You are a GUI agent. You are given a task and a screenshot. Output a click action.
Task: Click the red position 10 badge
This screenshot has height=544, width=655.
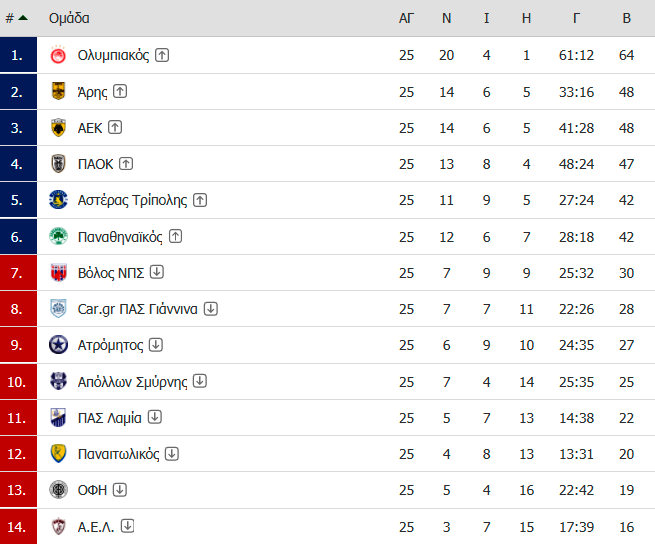(x=18, y=381)
